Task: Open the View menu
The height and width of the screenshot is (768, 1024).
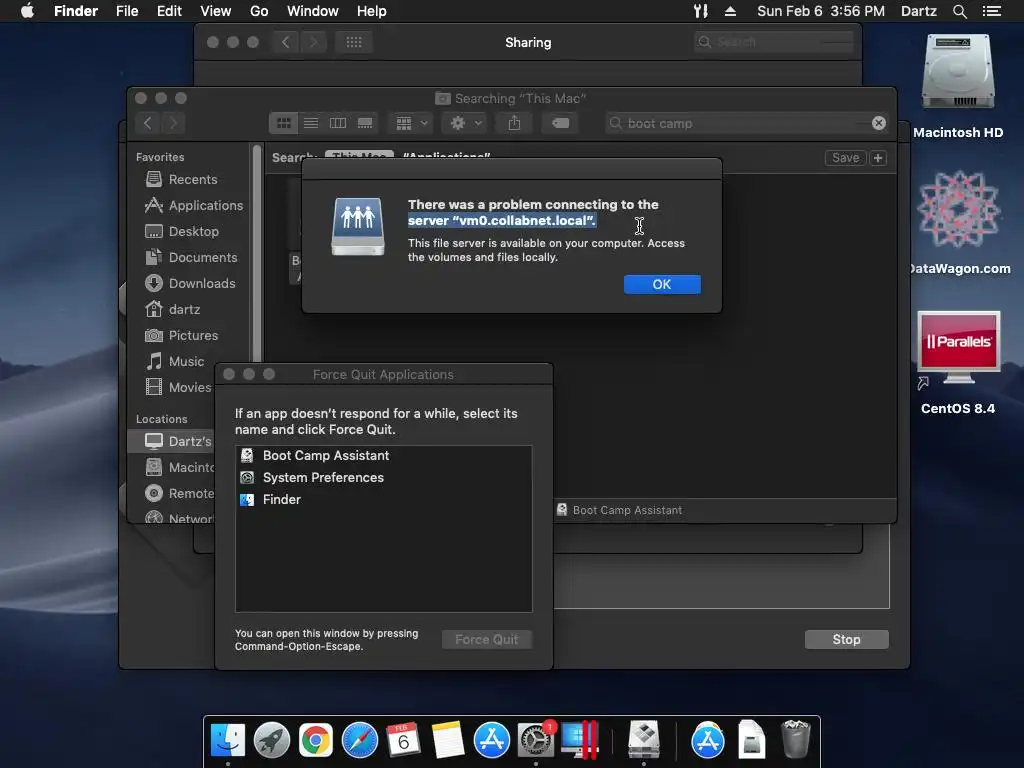Action: (x=216, y=11)
